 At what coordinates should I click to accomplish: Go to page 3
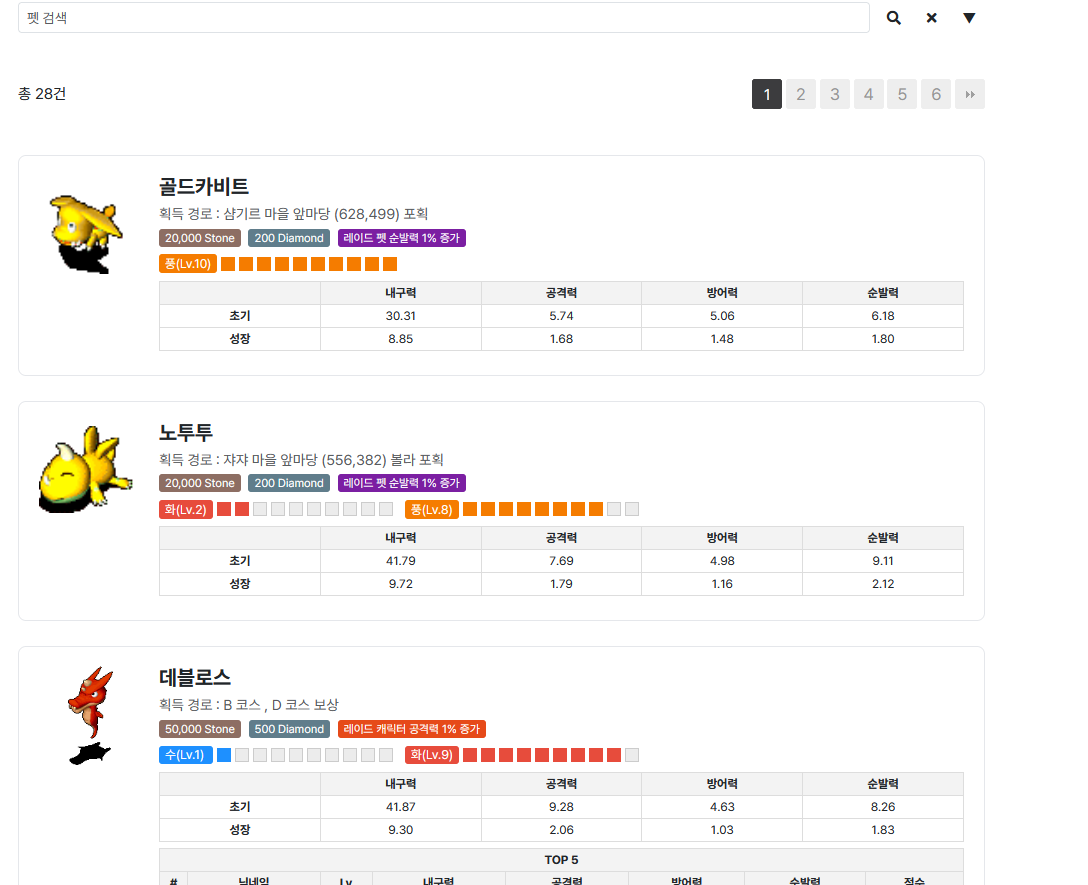[834, 95]
